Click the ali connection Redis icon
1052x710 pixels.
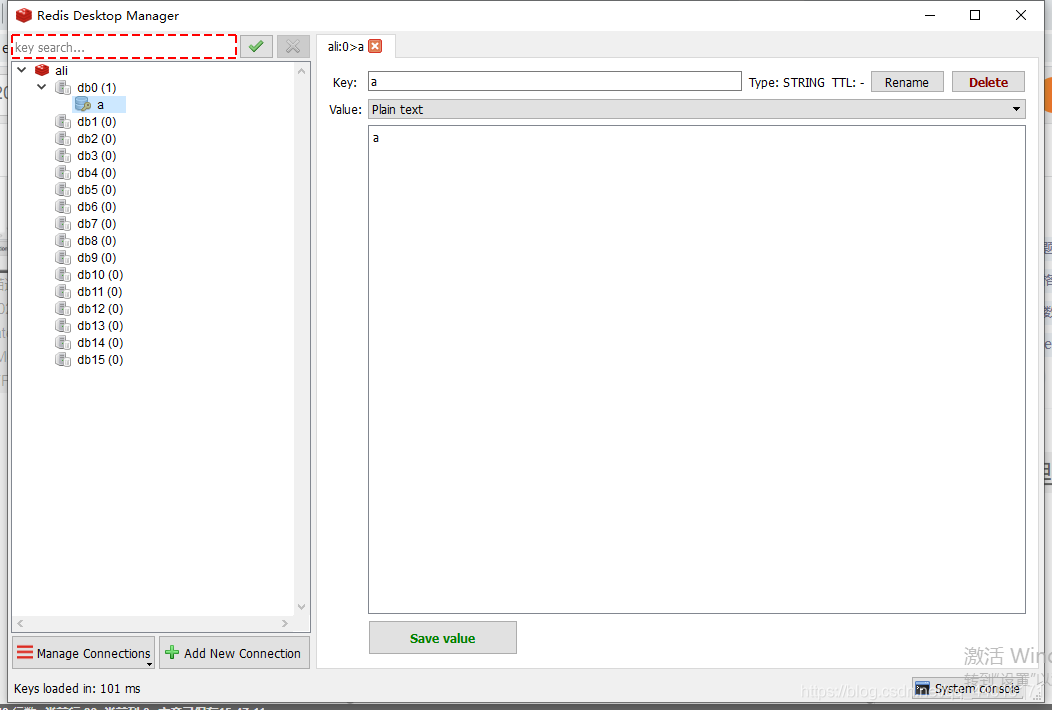coord(42,70)
